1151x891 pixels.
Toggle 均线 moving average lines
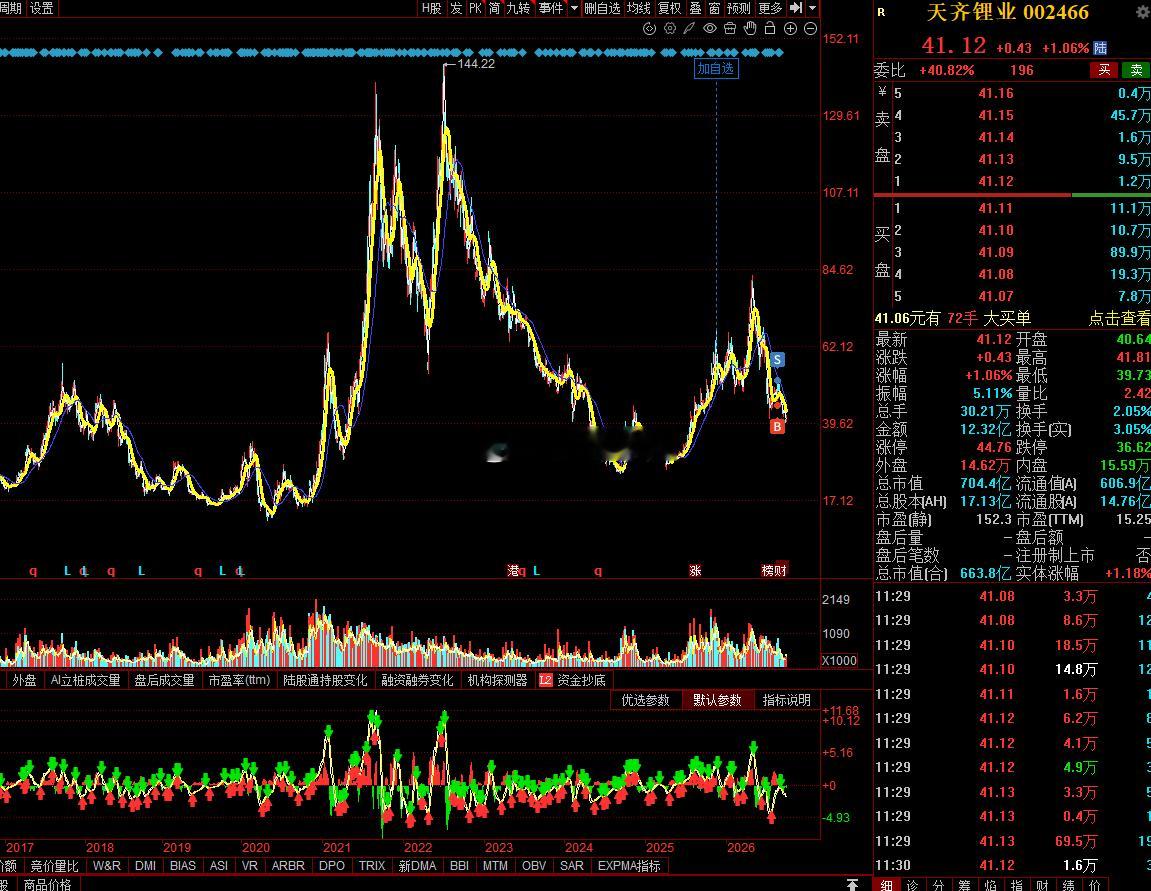point(639,8)
